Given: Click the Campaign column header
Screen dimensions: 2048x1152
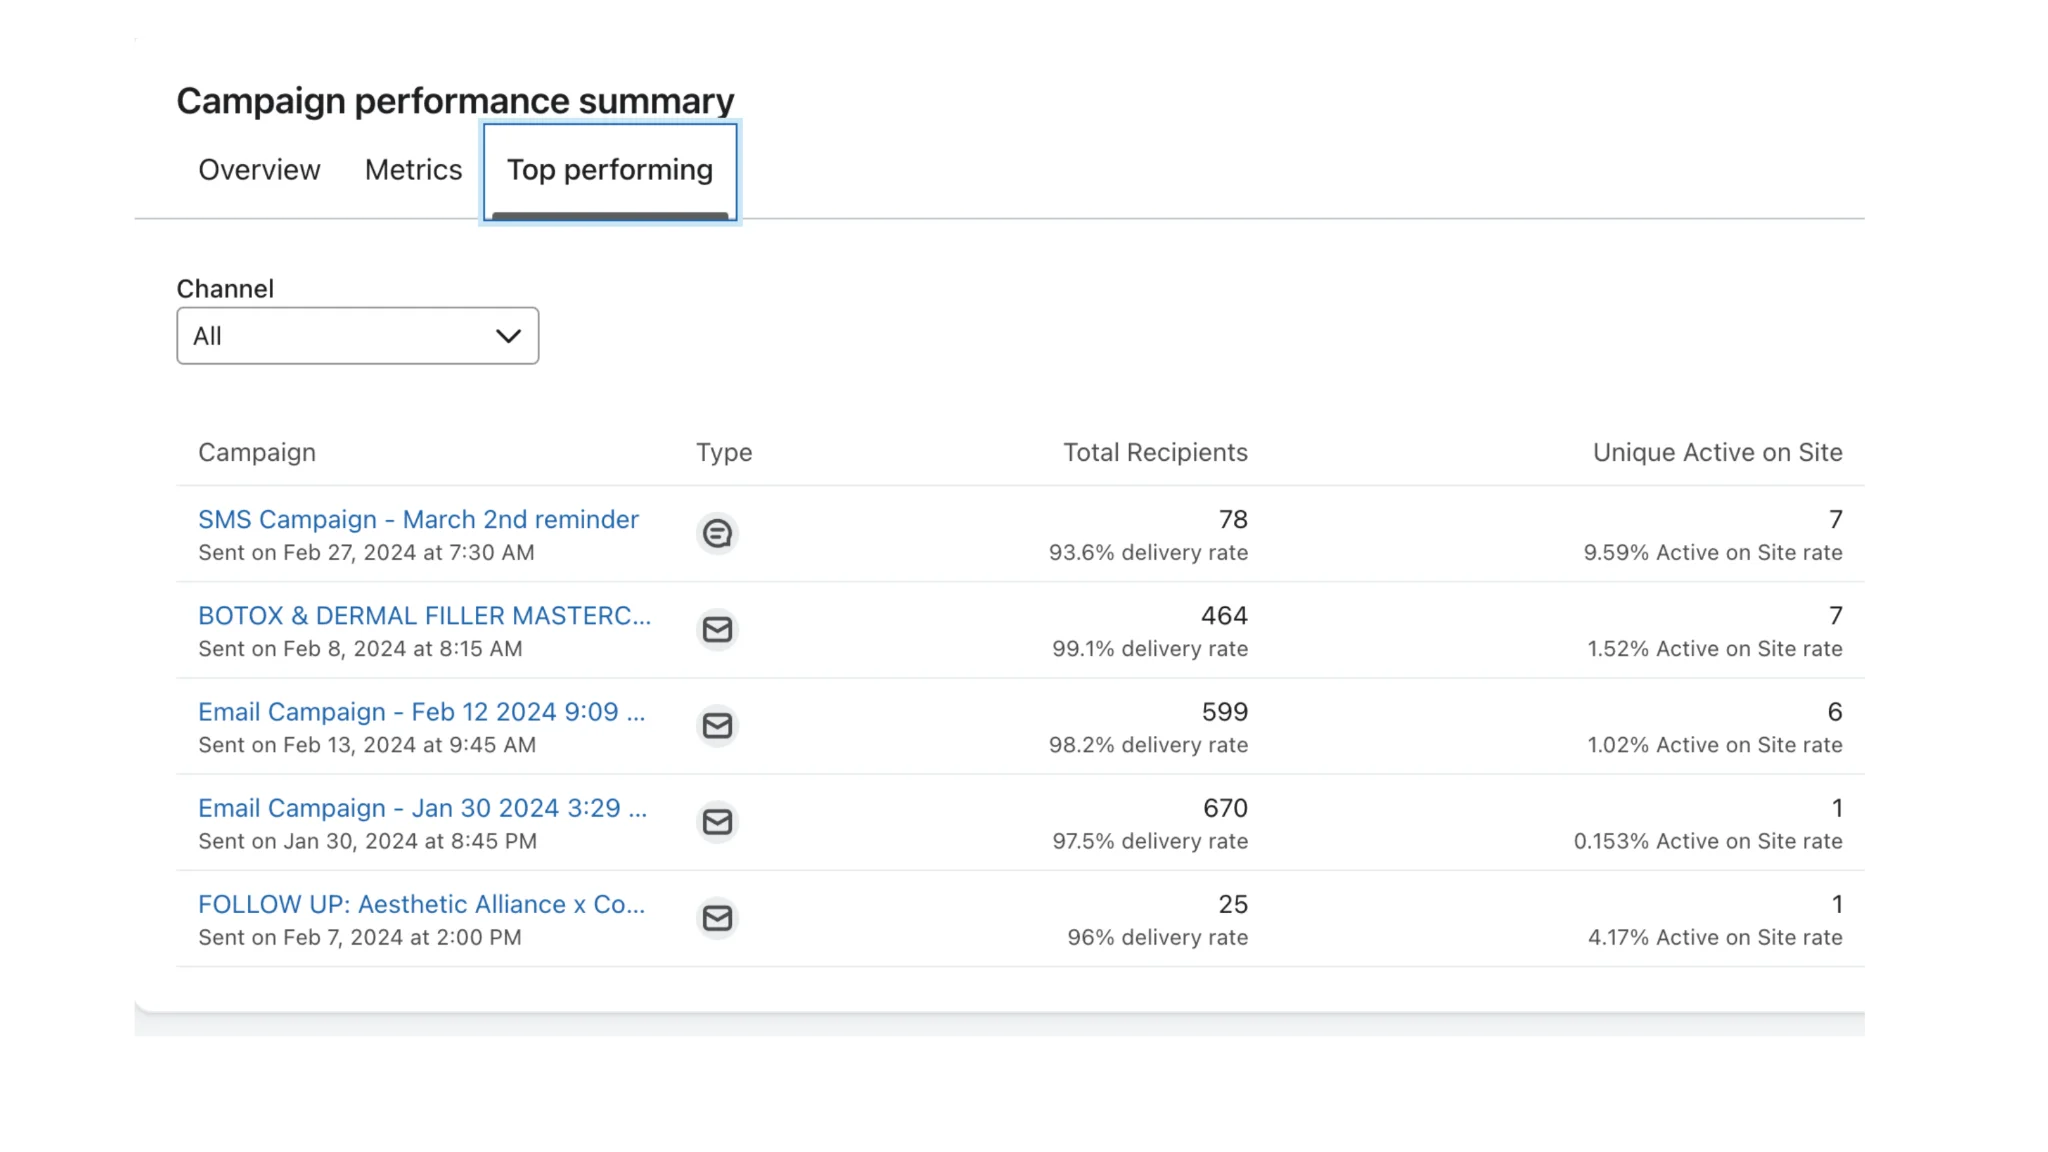Looking at the screenshot, I should (257, 453).
